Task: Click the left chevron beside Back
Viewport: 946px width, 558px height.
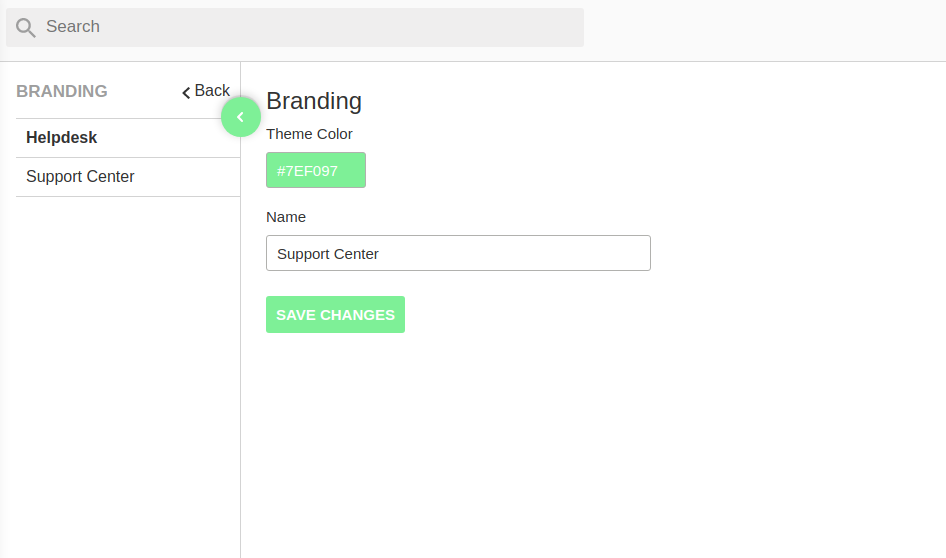Action: click(186, 92)
